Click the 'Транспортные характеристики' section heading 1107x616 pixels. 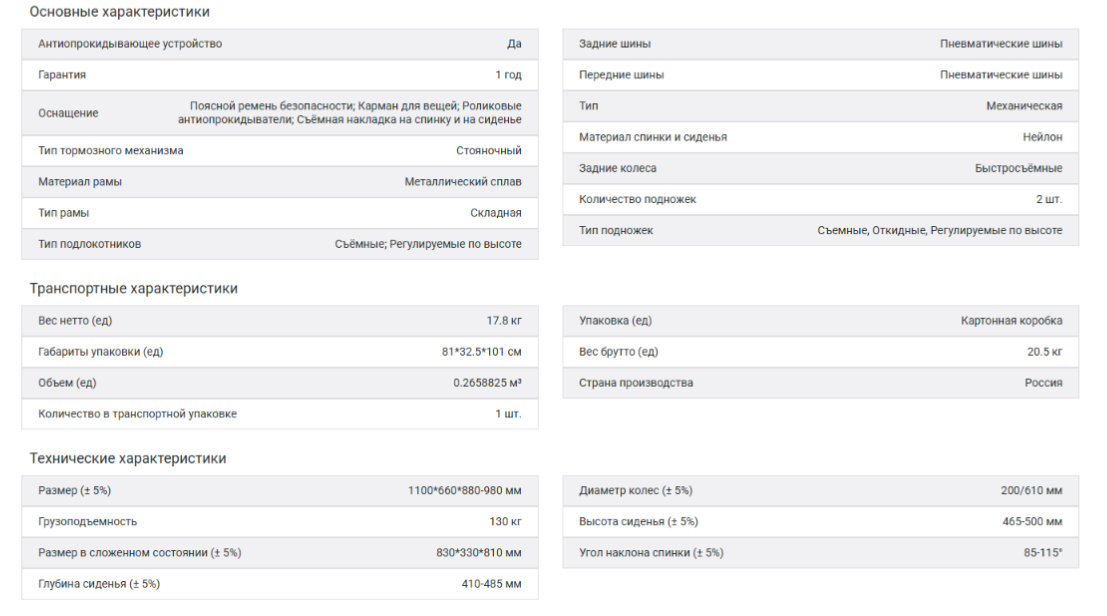(x=134, y=289)
